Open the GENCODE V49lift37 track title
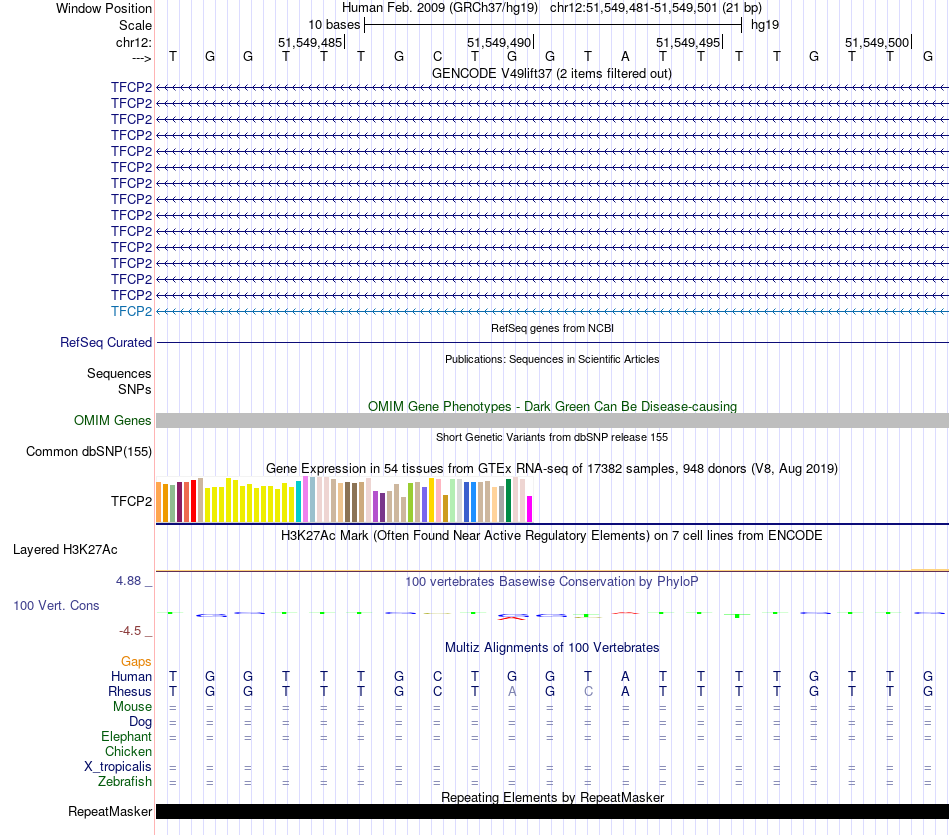The width and height of the screenshot is (950, 835). [x=551, y=73]
